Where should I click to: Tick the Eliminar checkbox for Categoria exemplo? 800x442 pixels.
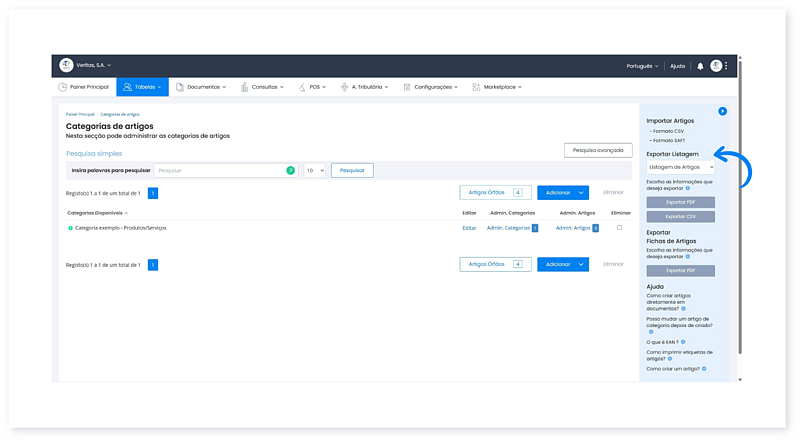point(619,228)
